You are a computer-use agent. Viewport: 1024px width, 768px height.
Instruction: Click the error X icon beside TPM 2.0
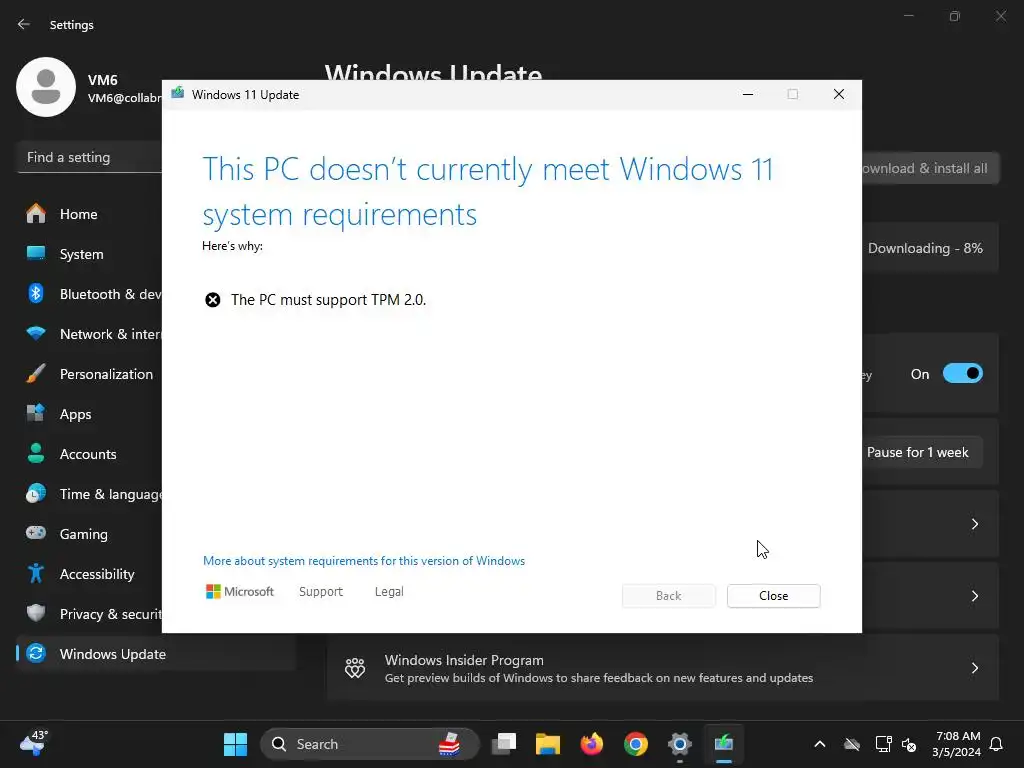coord(212,300)
